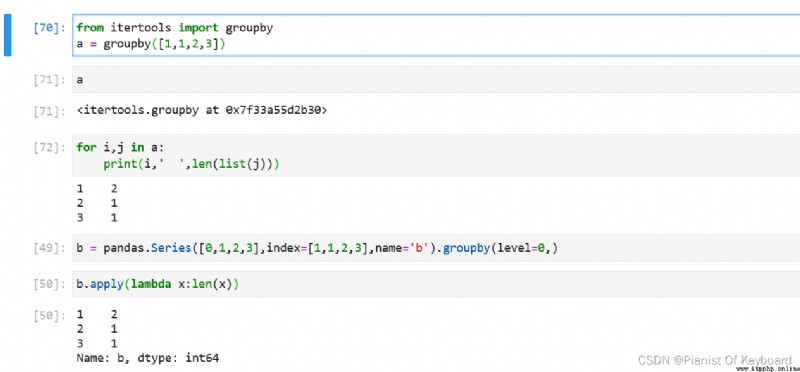
Task: Click the [50] prompt beside the Series output
Action: 49,315
